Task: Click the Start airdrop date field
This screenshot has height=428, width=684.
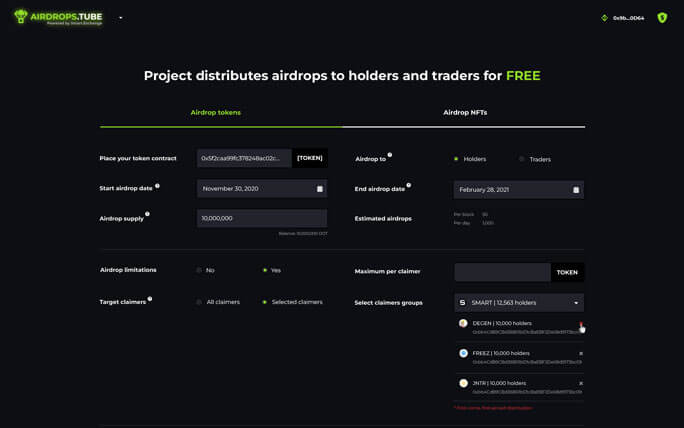Action: pos(262,188)
